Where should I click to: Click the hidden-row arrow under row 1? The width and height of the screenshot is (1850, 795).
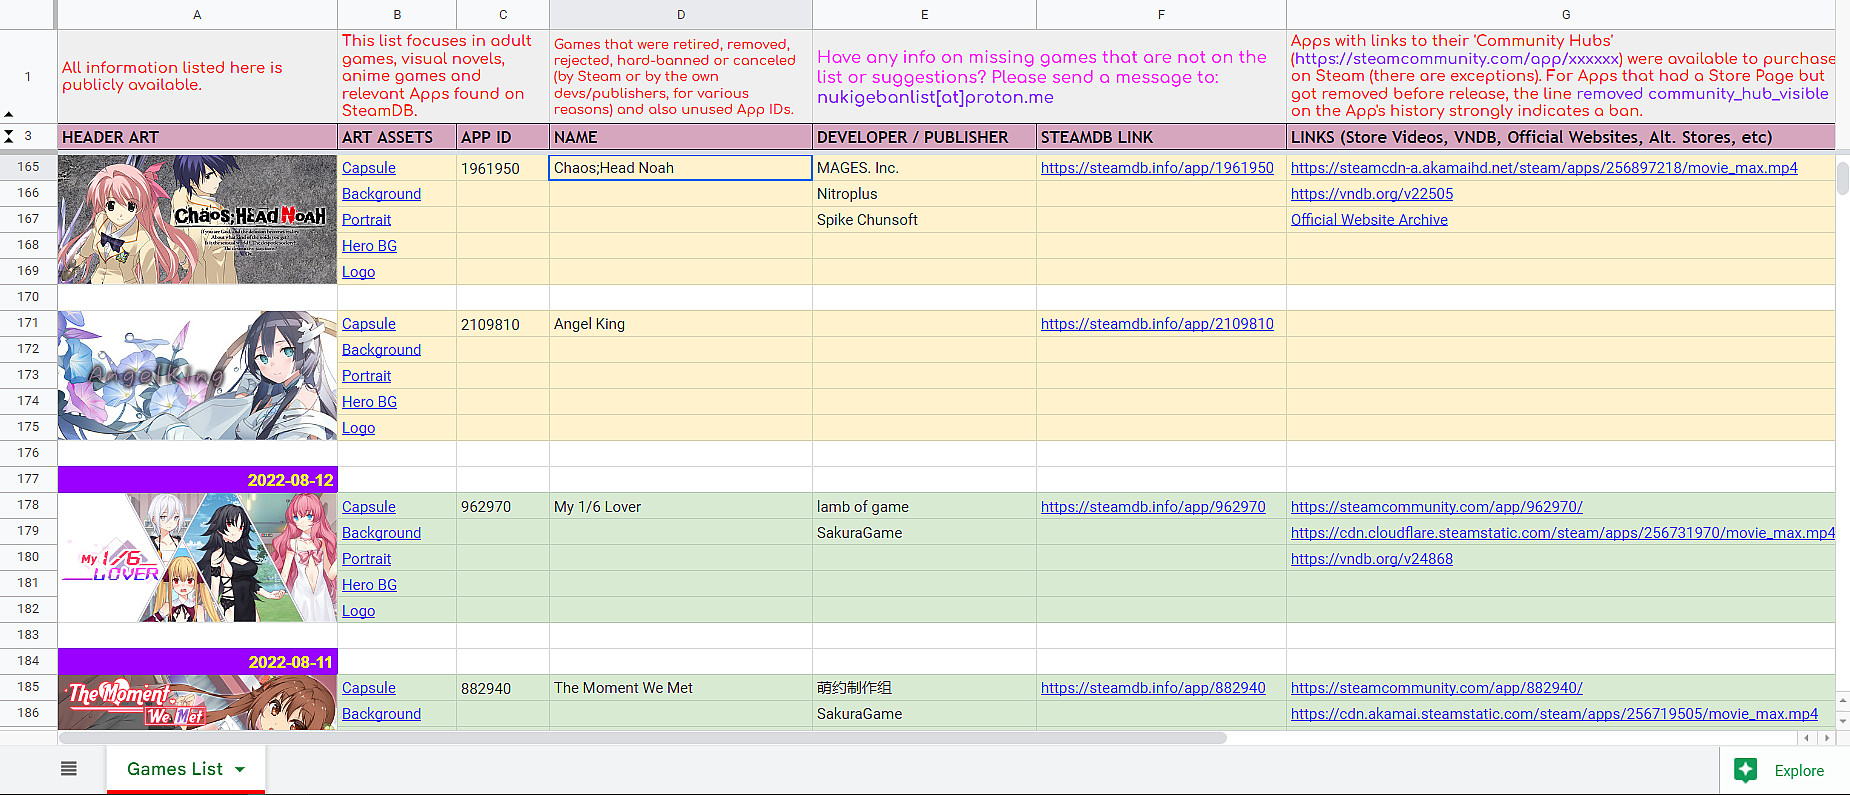pyautogui.click(x=9, y=114)
